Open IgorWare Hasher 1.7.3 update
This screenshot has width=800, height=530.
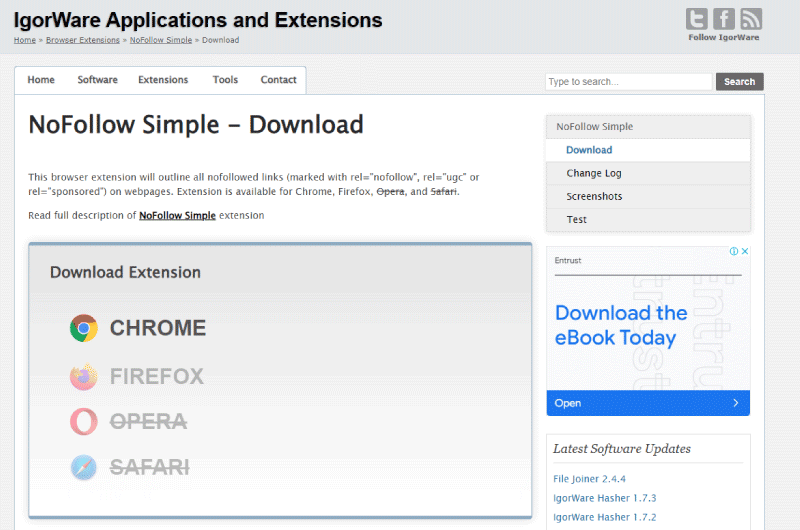click(605, 498)
